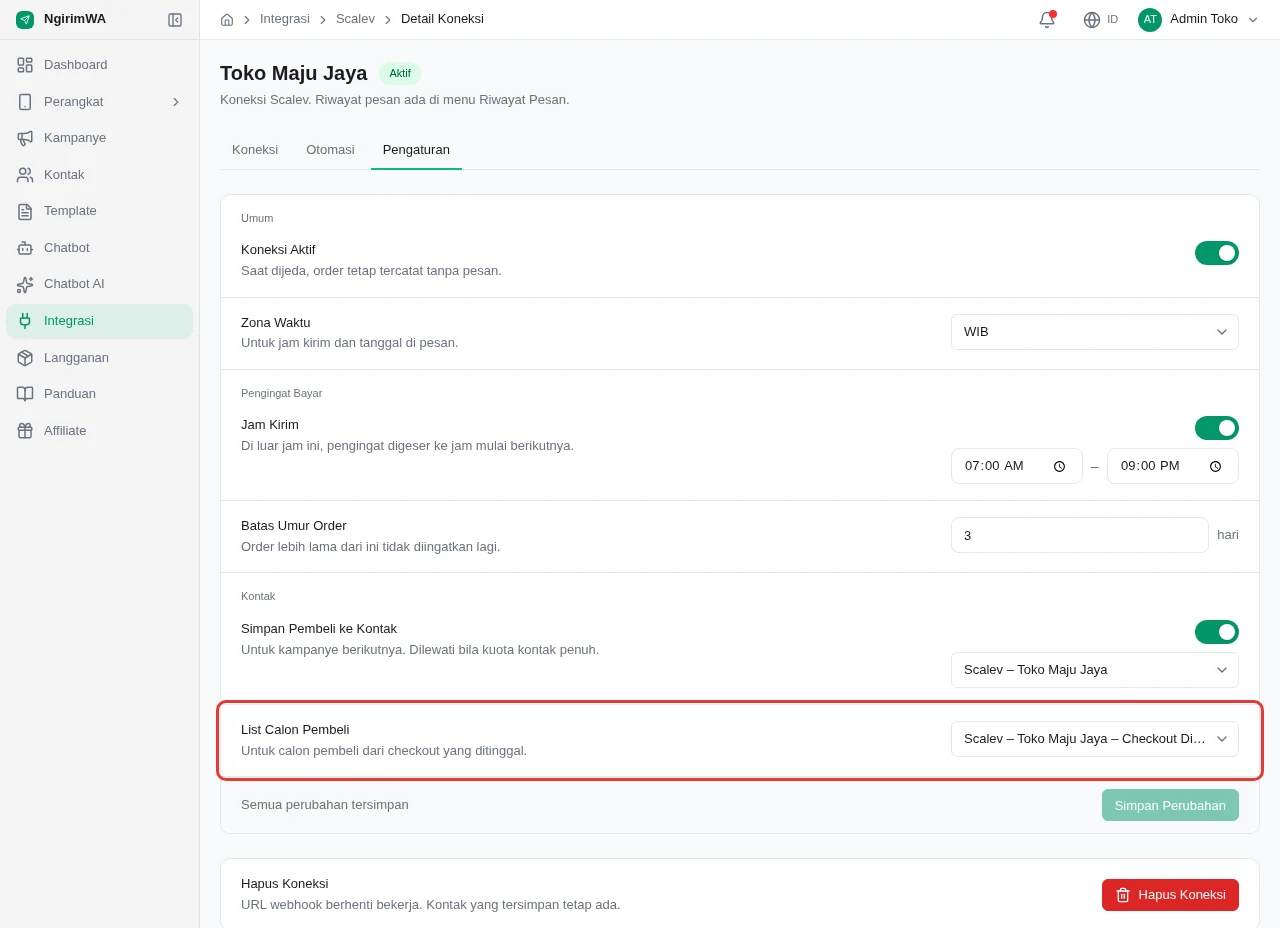This screenshot has width=1280, height=928.
Task: Click the Affiliate gift icon
Action: pos(25,431)
